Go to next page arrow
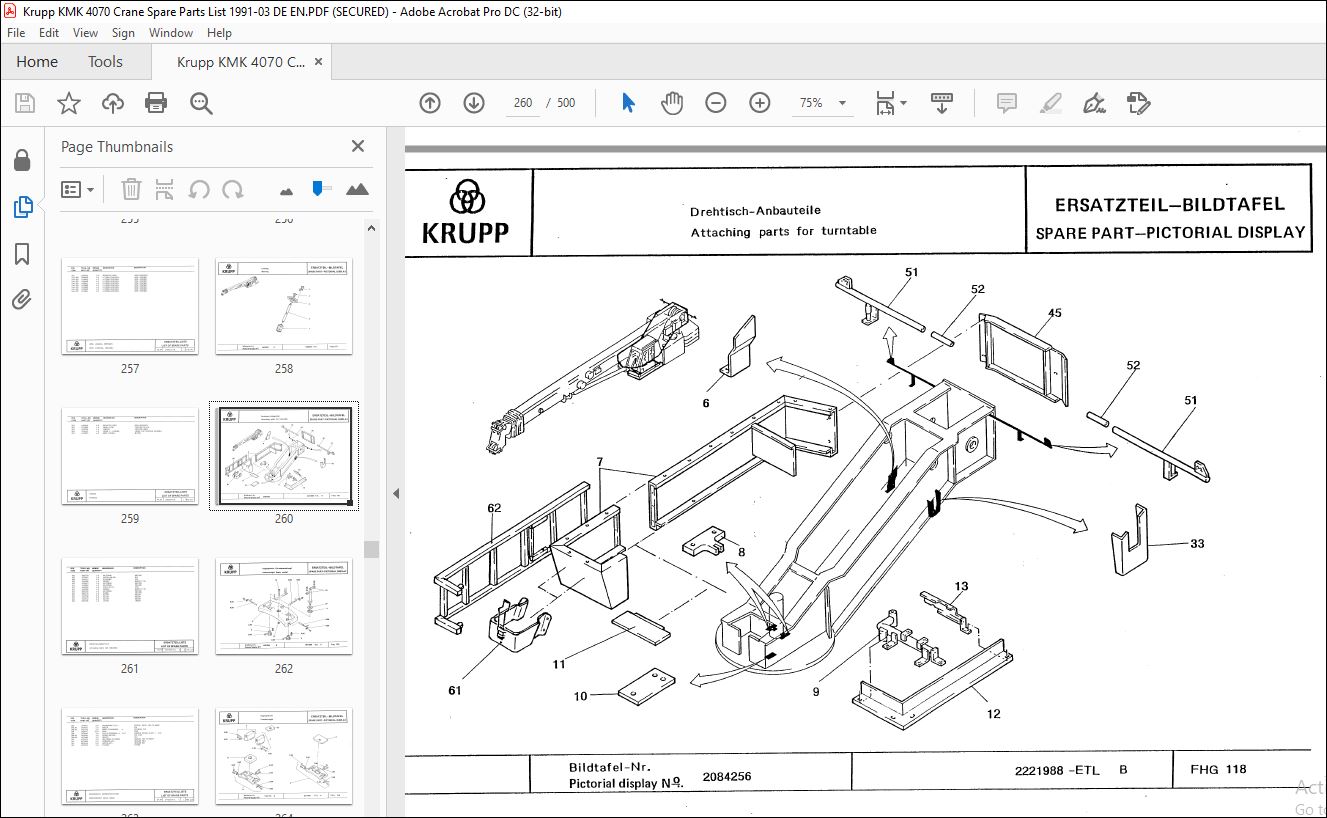This screenshot has height=818, width=1327. coord(474,103)
